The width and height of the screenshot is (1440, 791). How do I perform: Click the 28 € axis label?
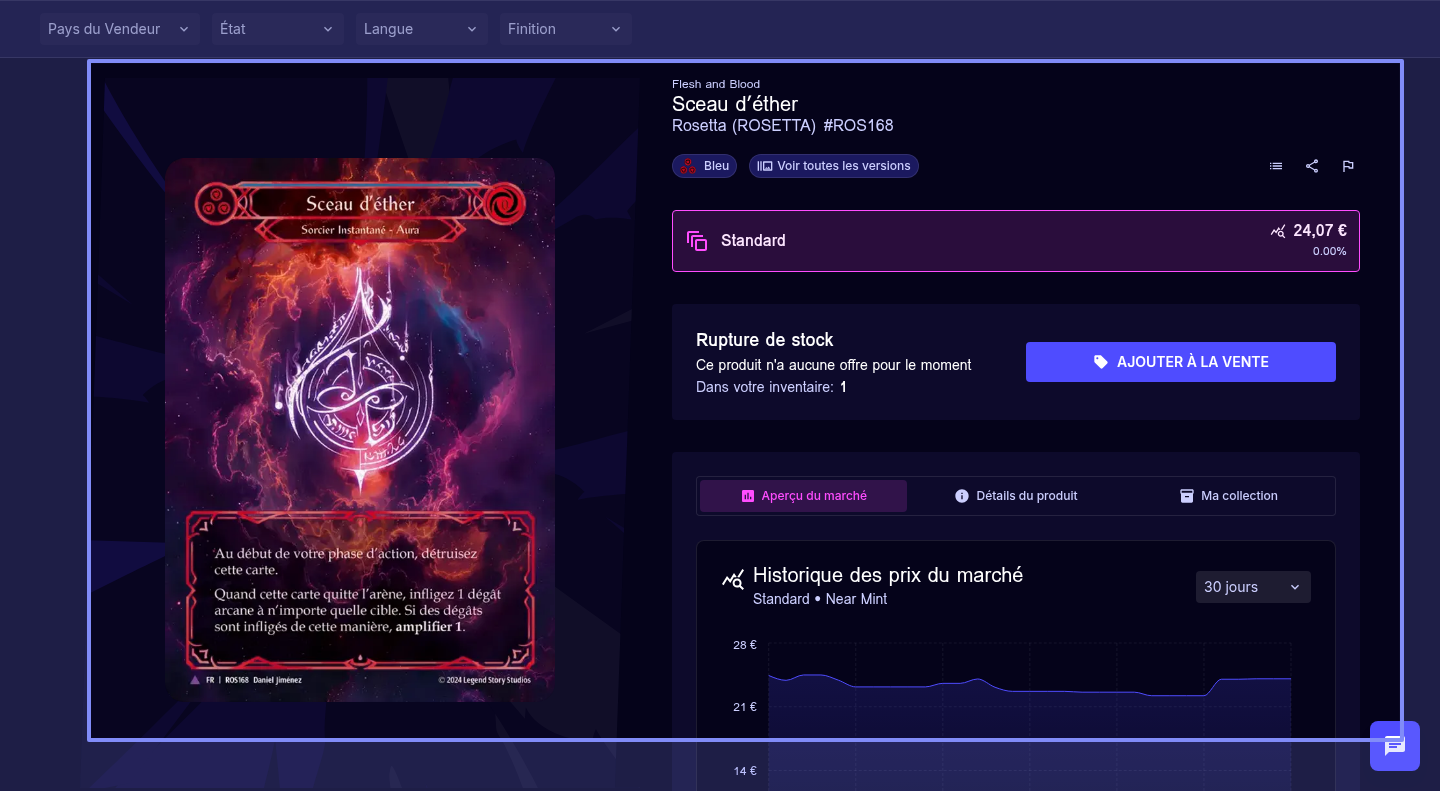tap(745, 645)
